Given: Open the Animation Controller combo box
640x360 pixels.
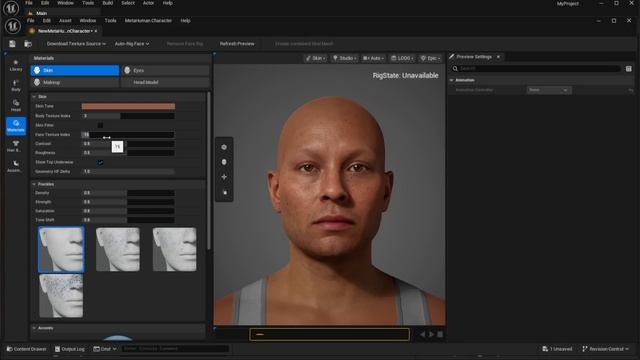Looking at the screenshot, I should click(x=549, y=90).
